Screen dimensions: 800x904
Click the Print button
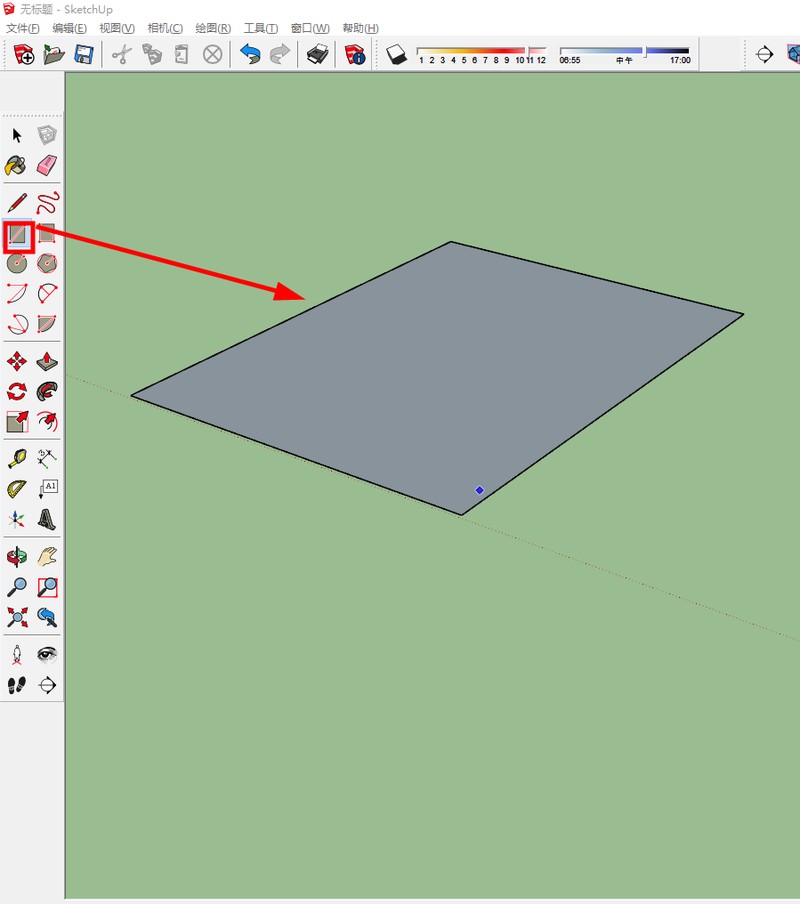(318, 55)
